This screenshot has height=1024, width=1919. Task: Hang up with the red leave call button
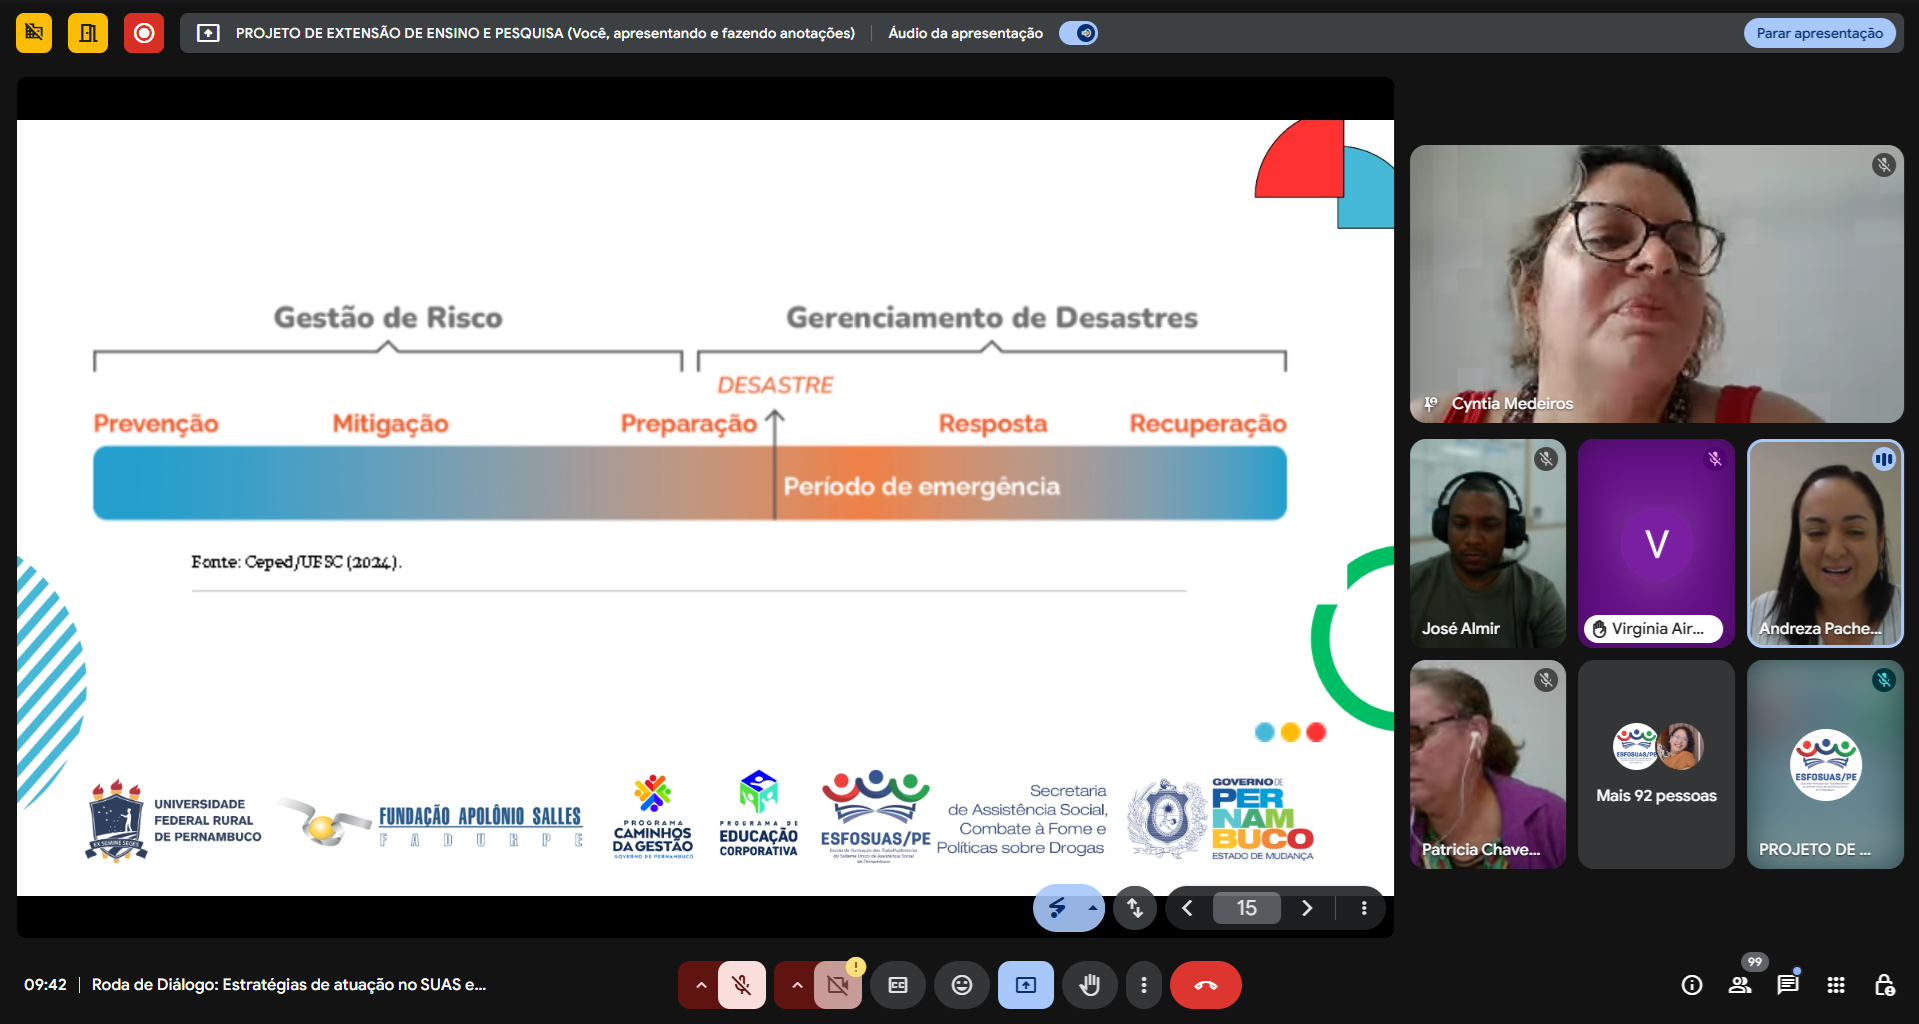1206,985
